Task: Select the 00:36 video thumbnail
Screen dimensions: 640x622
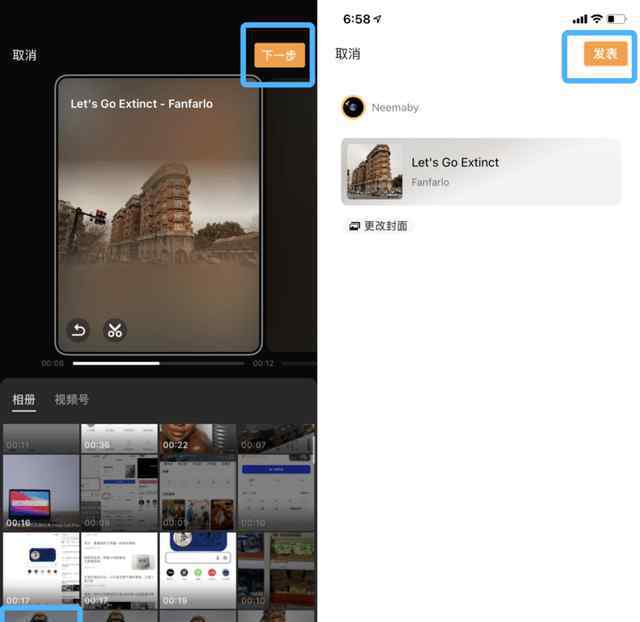Action: click(x=119, y=439)
